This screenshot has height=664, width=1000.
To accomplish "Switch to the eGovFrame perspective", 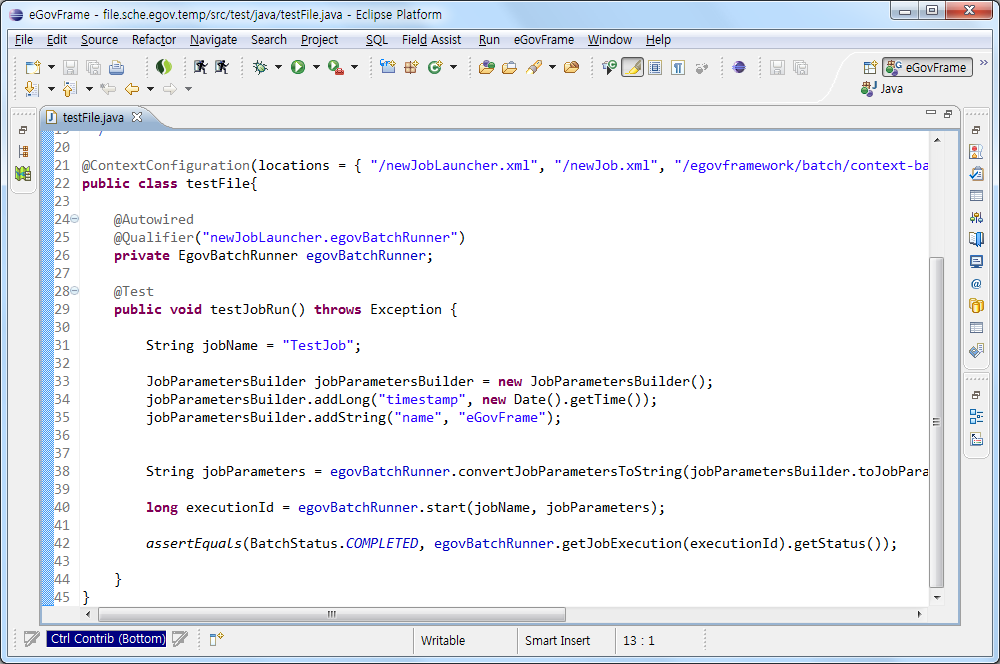I will (x=927, y=67).
